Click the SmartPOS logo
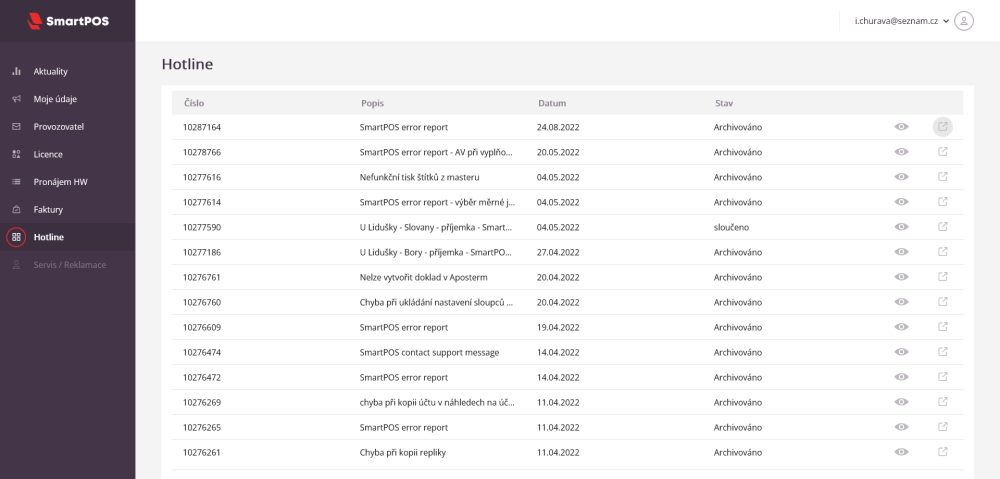1000x479 pixels. click(x=68, y=20)
